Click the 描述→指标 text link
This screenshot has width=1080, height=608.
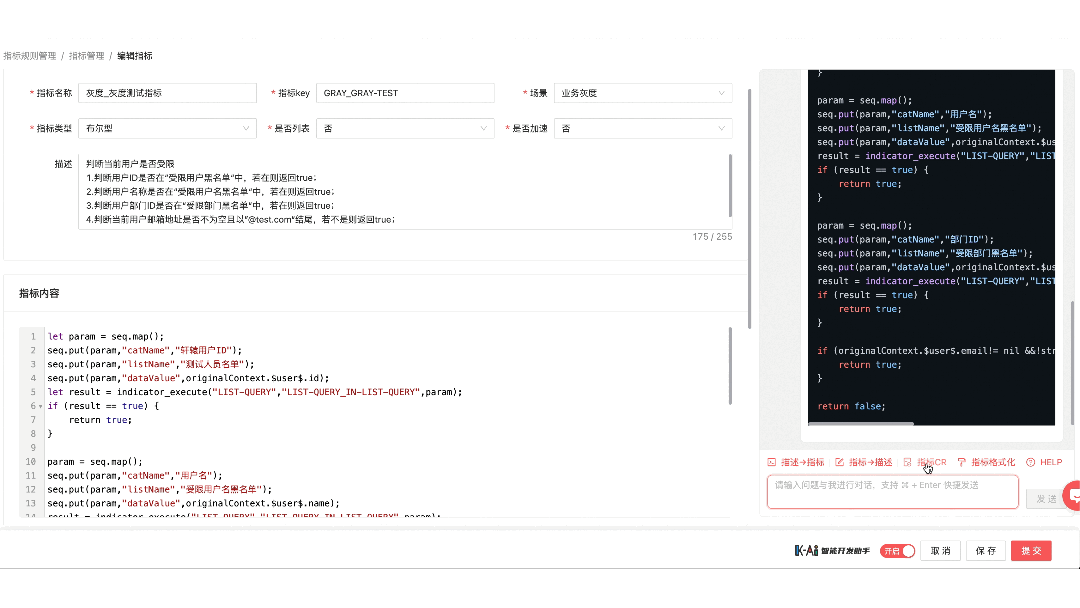(802, 462)
